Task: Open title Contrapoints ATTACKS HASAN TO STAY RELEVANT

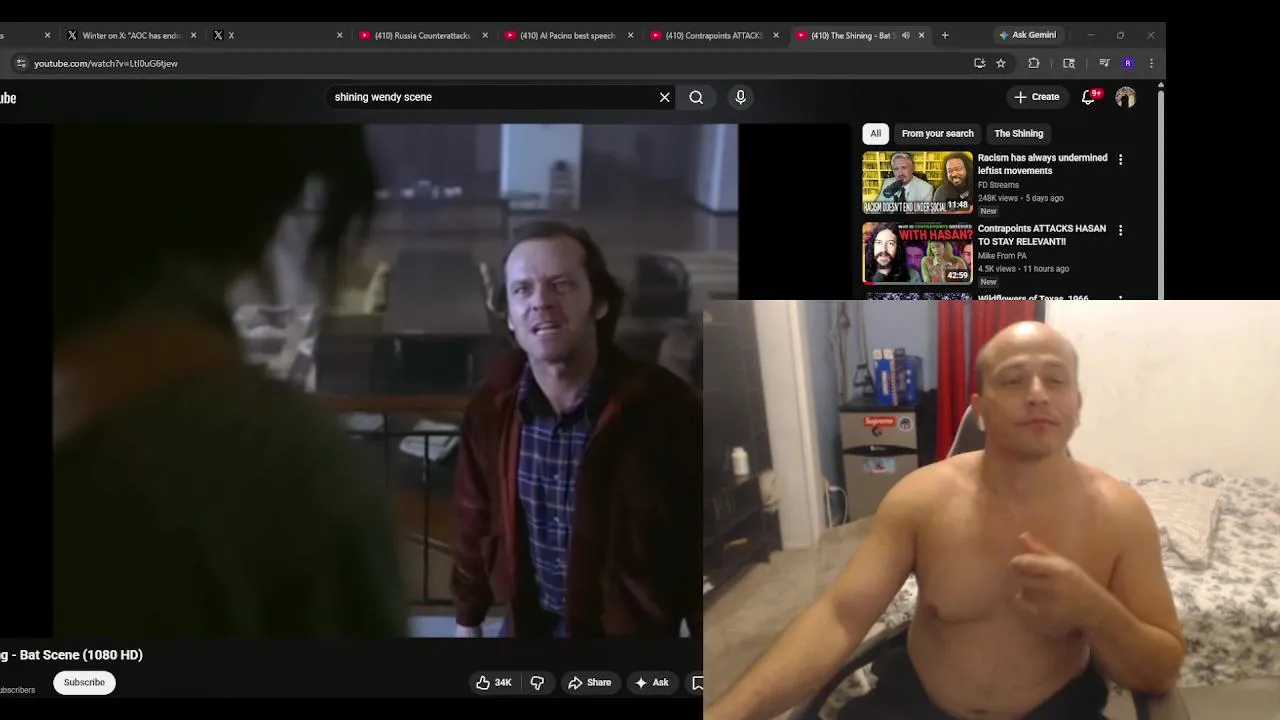Action: [x=1042, y=235]
